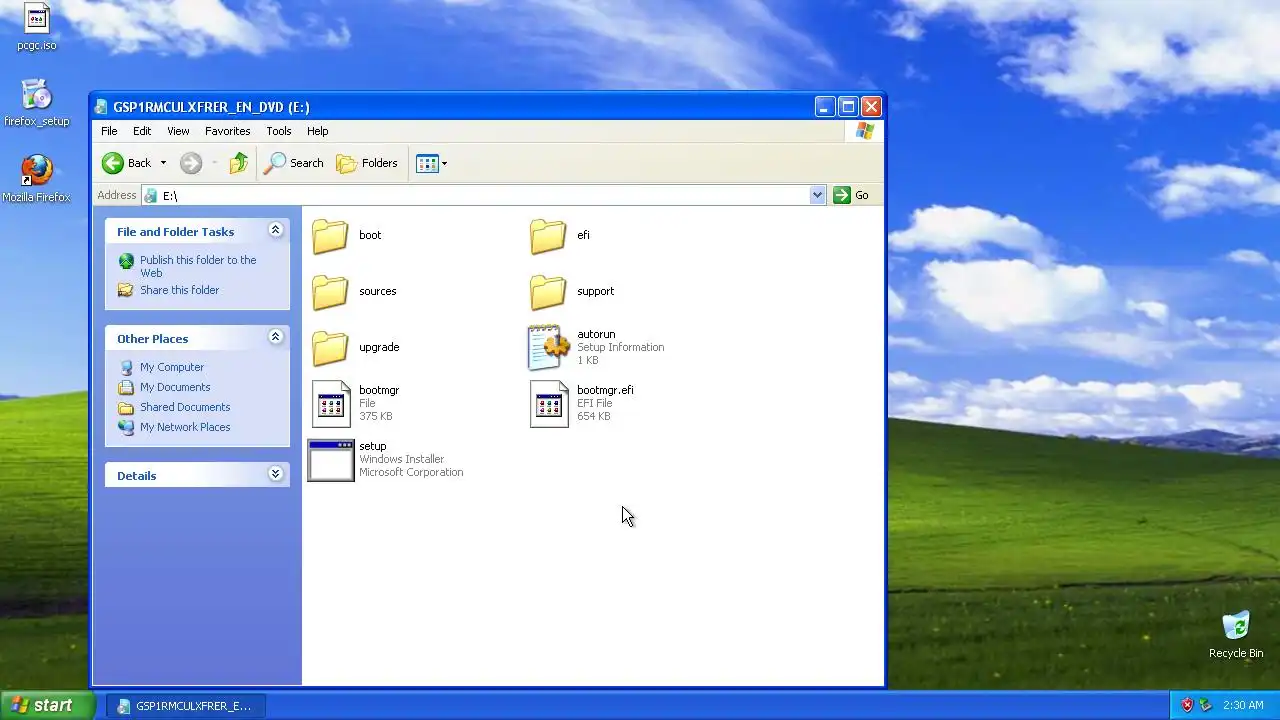Click GSP1RMCULXFRER taskbar window button
Screen dimensions: 1280x720
[185, 706]
